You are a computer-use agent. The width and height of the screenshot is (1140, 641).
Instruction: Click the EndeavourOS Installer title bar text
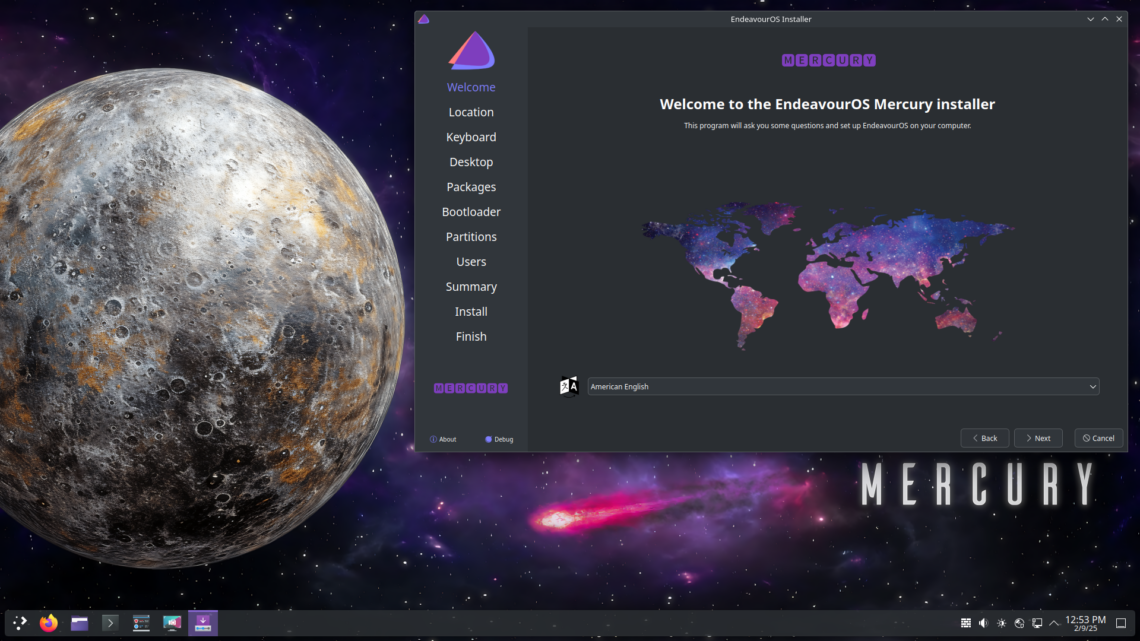coord(771,19)
